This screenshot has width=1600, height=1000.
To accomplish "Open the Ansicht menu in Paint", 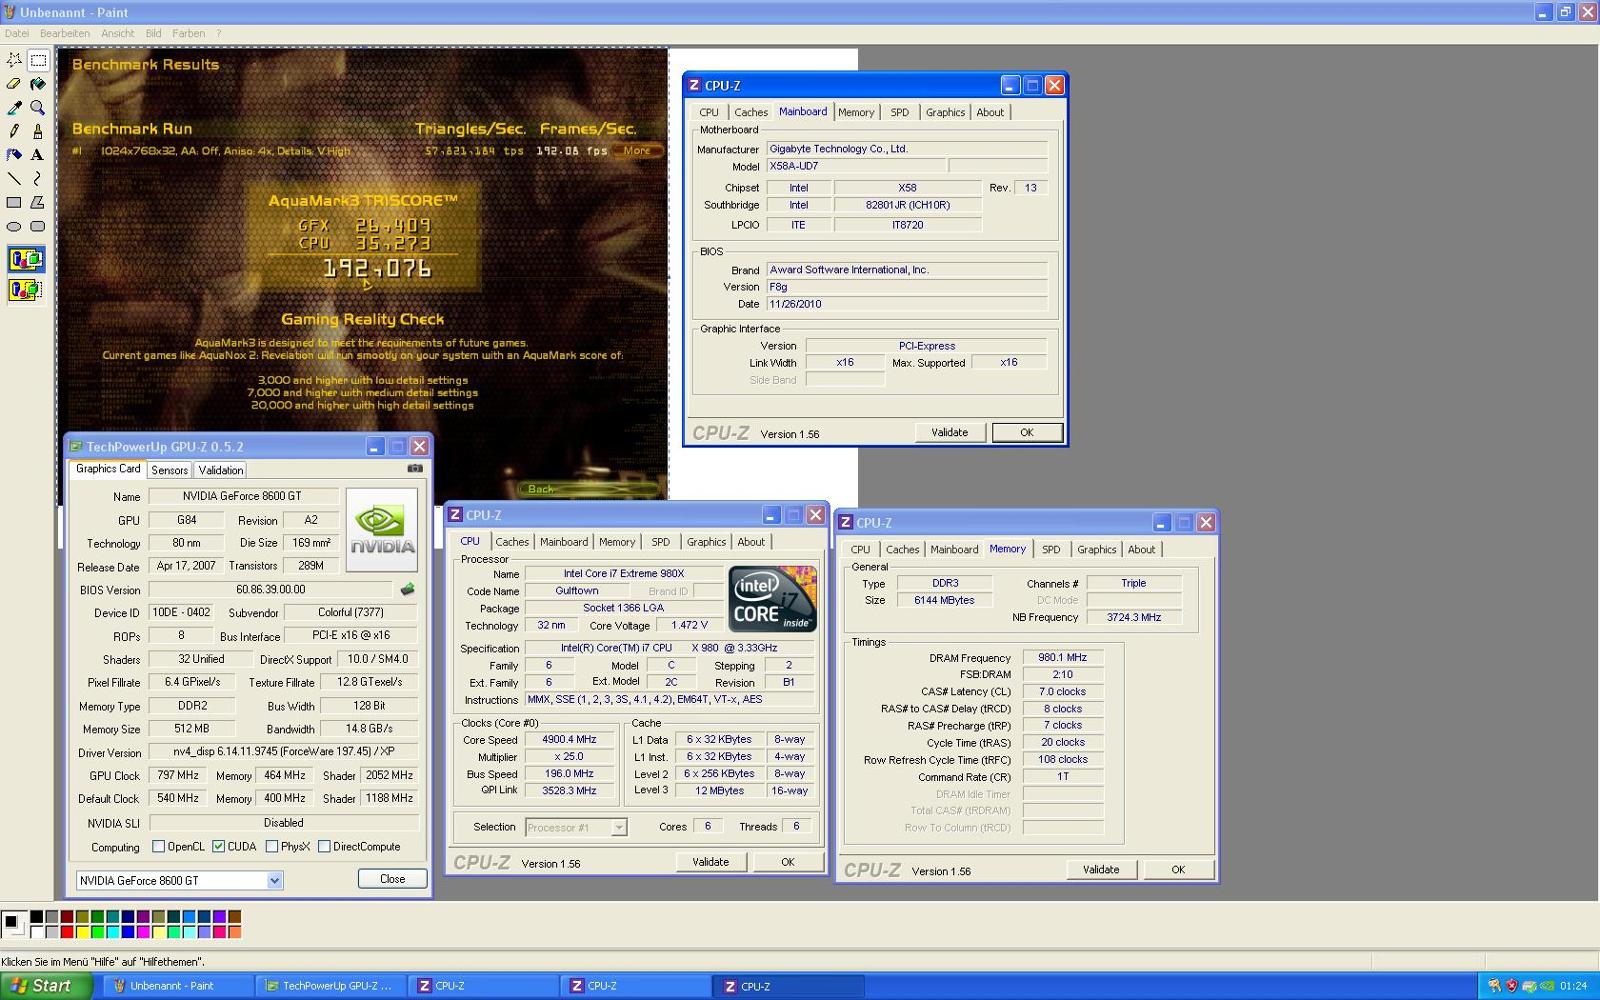I will pos(118,33).
